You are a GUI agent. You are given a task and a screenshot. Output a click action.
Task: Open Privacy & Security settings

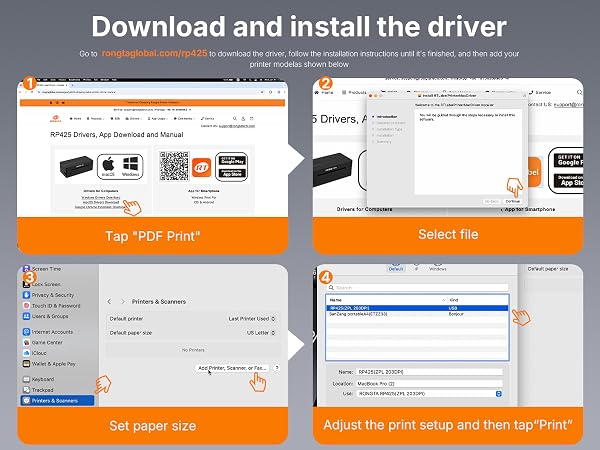49,295
